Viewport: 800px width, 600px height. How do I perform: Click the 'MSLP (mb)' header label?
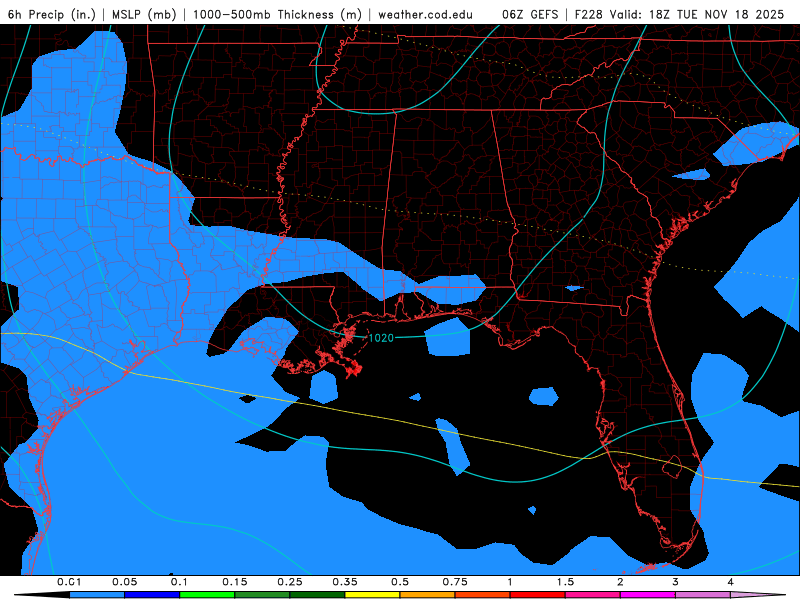pyautogui.click(x=144, y=14)
